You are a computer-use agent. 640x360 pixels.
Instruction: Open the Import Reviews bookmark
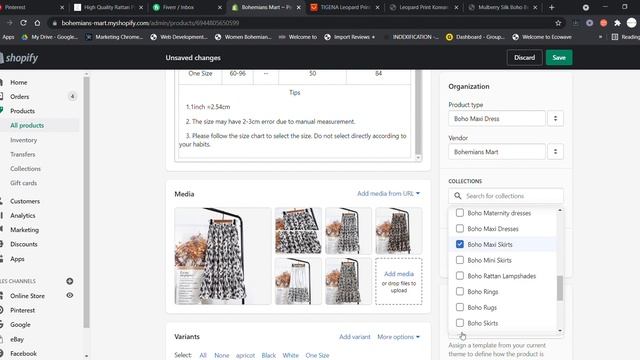tap(350, 37)
